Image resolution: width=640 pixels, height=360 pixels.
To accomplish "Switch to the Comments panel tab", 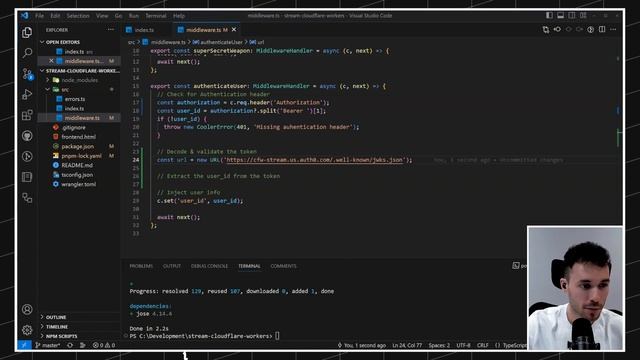I will [283, 266].
